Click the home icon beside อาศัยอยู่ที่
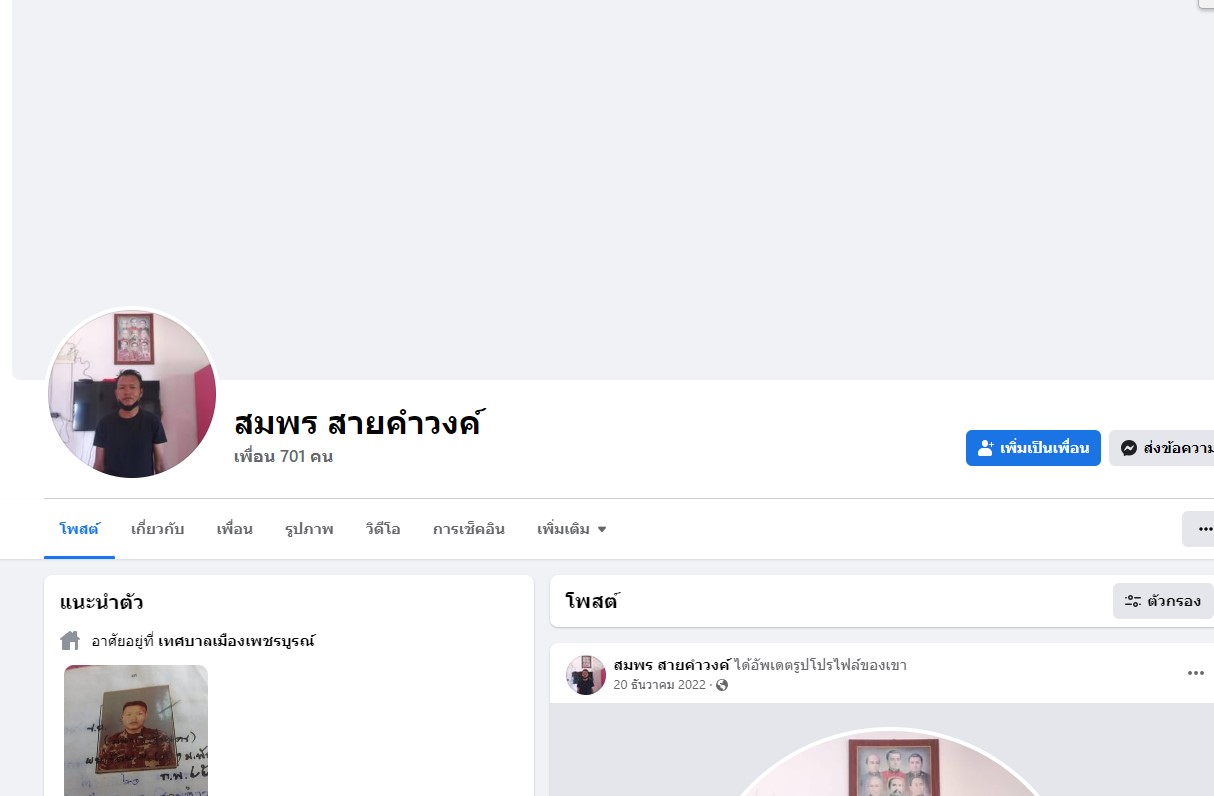The height and width of the screenshot is (796, 1214). click(70, 640)
